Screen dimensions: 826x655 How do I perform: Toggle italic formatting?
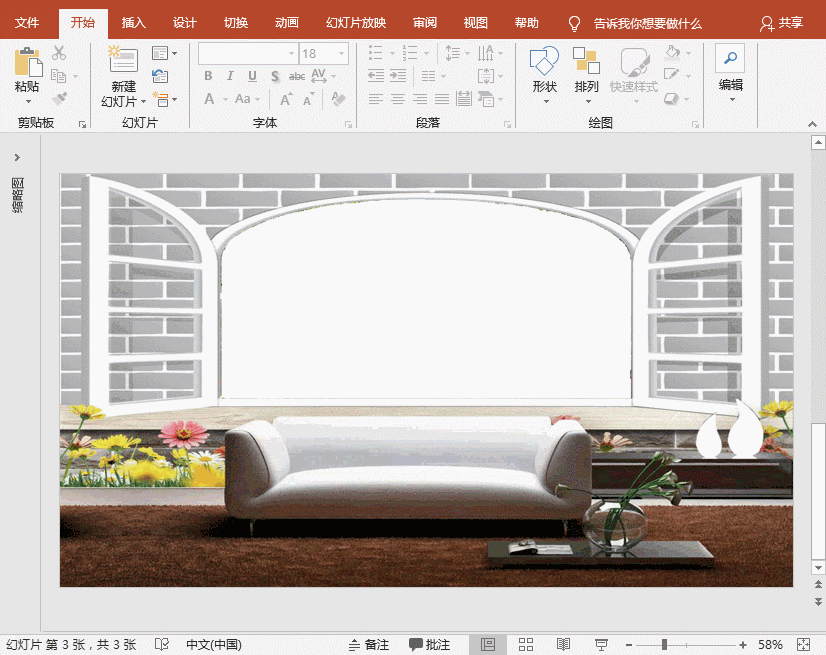coord(230,76)
